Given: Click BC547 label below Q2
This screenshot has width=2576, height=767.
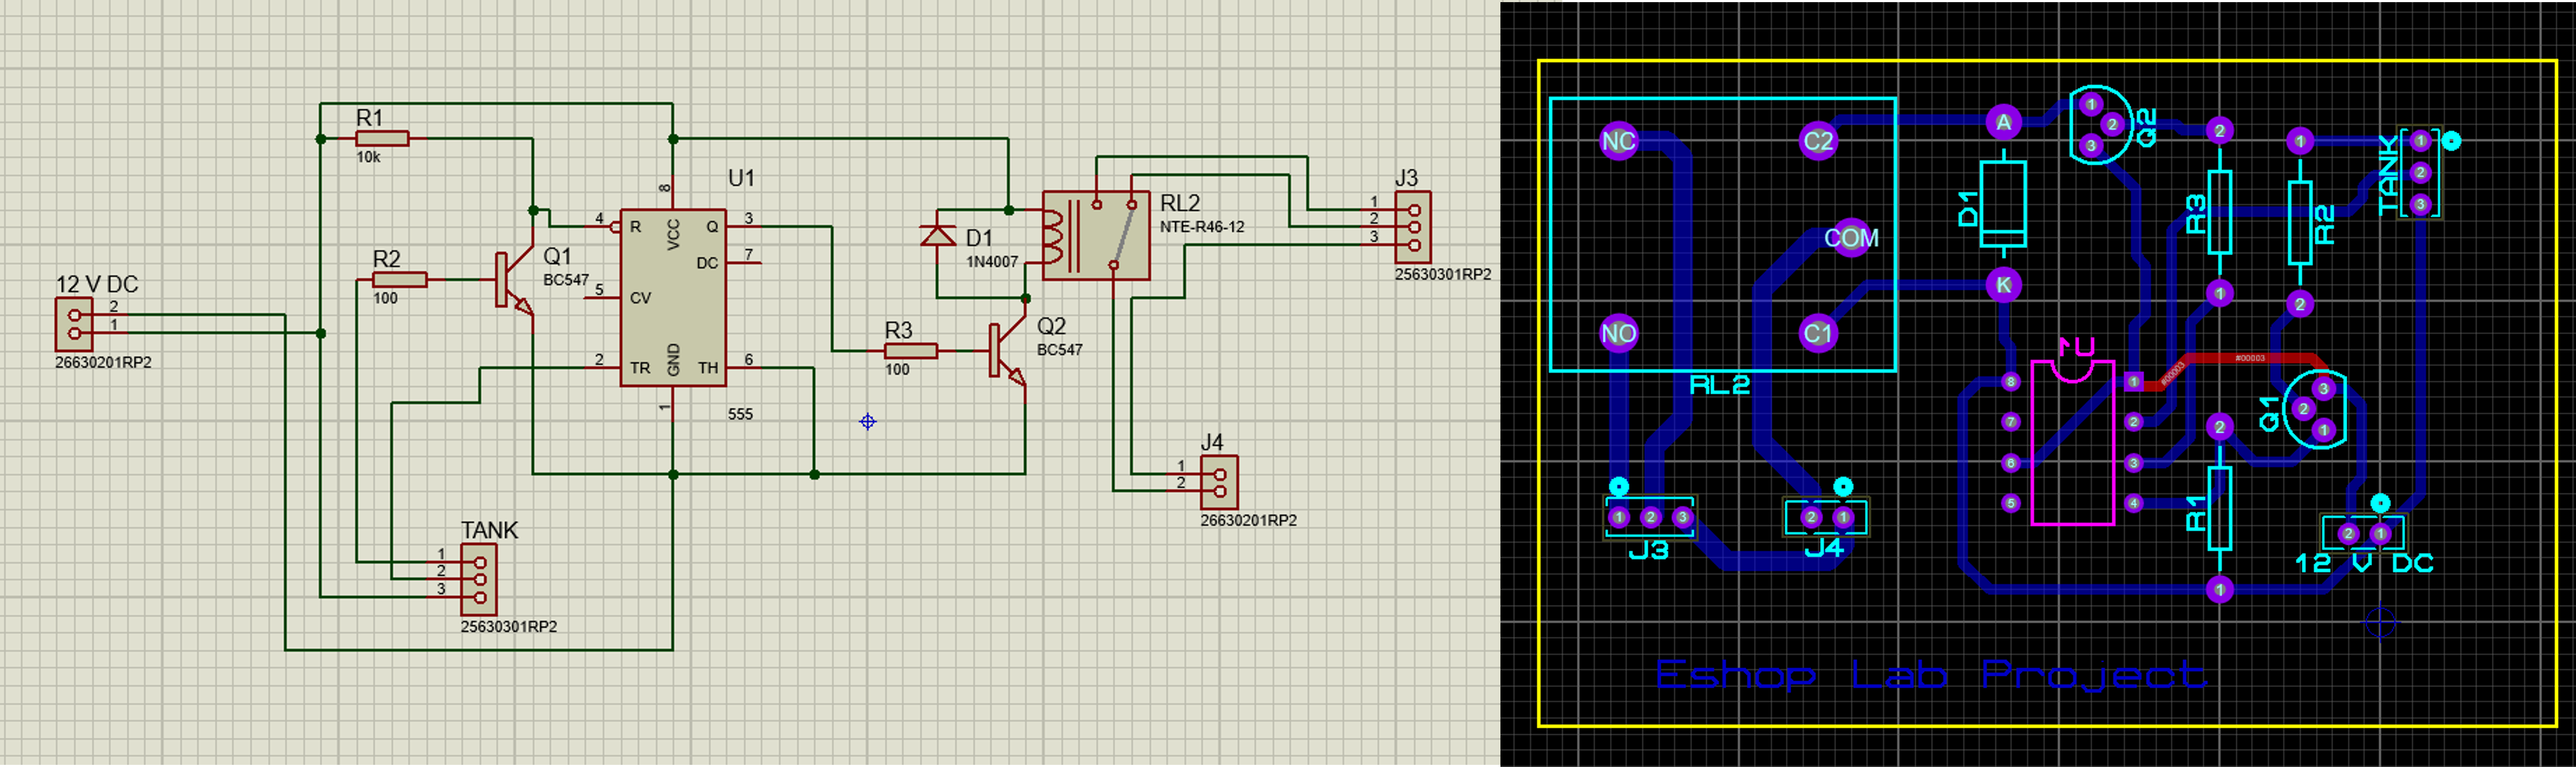Looking at the screenshot, I should click(x=1060, y=350).
